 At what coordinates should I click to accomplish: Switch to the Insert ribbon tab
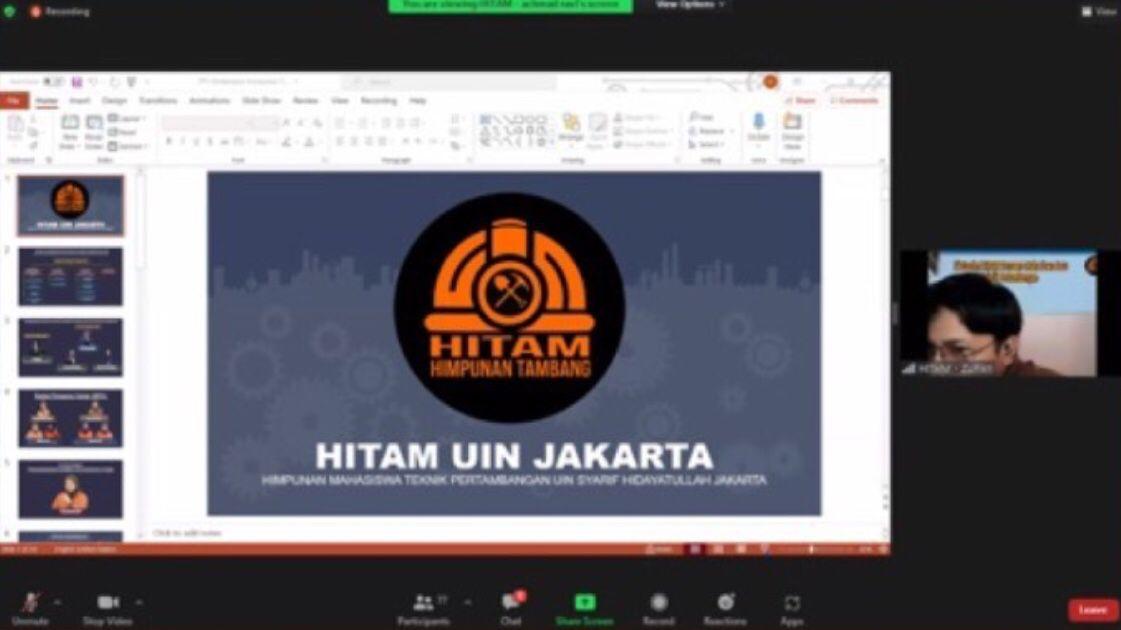click(x=79, y=101)
